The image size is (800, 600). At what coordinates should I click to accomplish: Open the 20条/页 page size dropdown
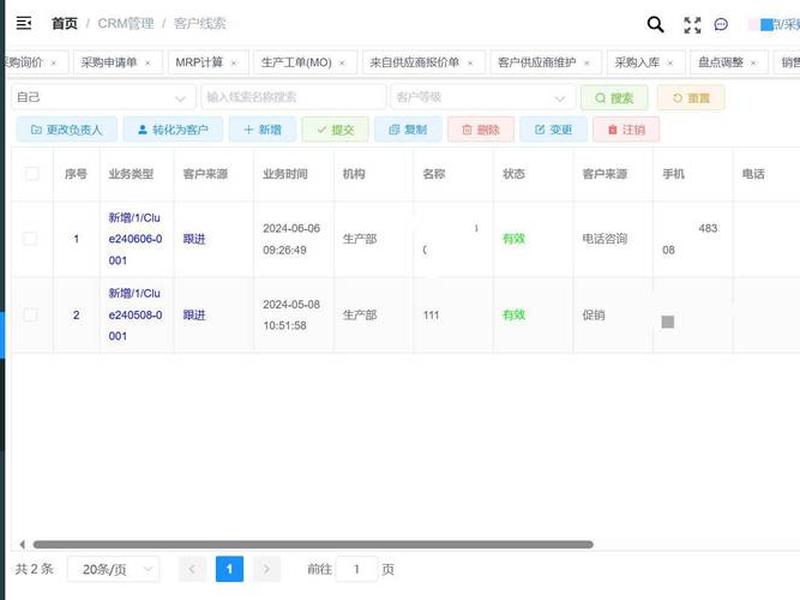pyautogui.click(x=113, y=569)
